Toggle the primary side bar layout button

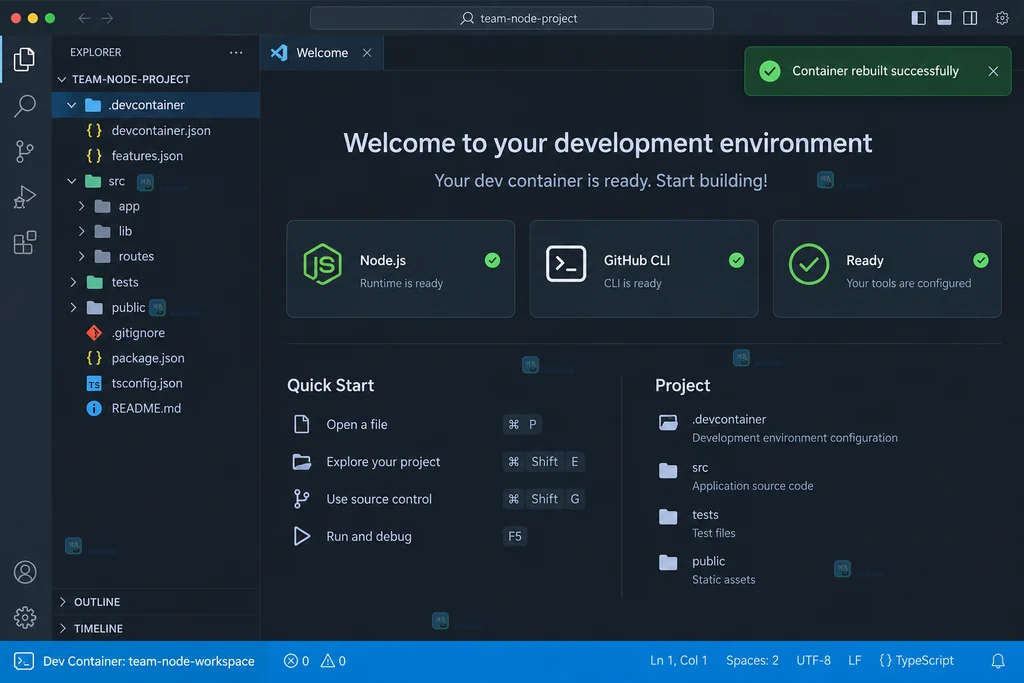pyautogui.click(x=918, y=18)
